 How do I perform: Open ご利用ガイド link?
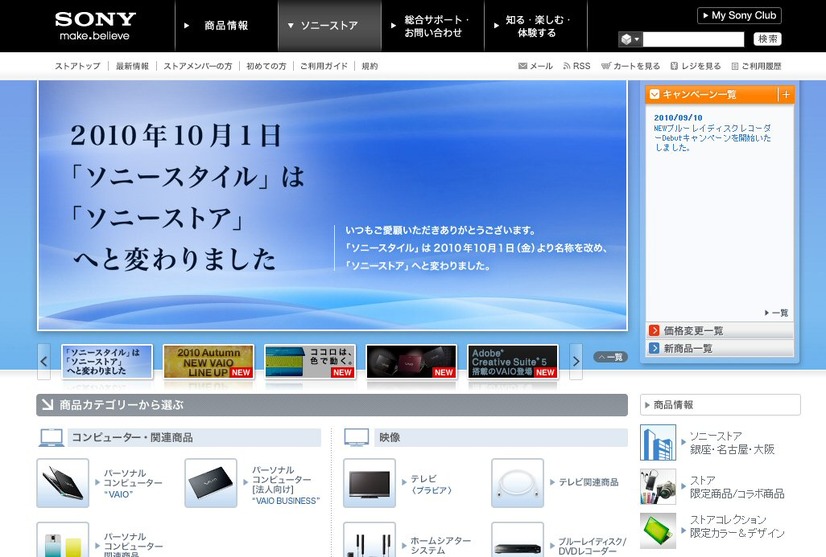[323, 66]
